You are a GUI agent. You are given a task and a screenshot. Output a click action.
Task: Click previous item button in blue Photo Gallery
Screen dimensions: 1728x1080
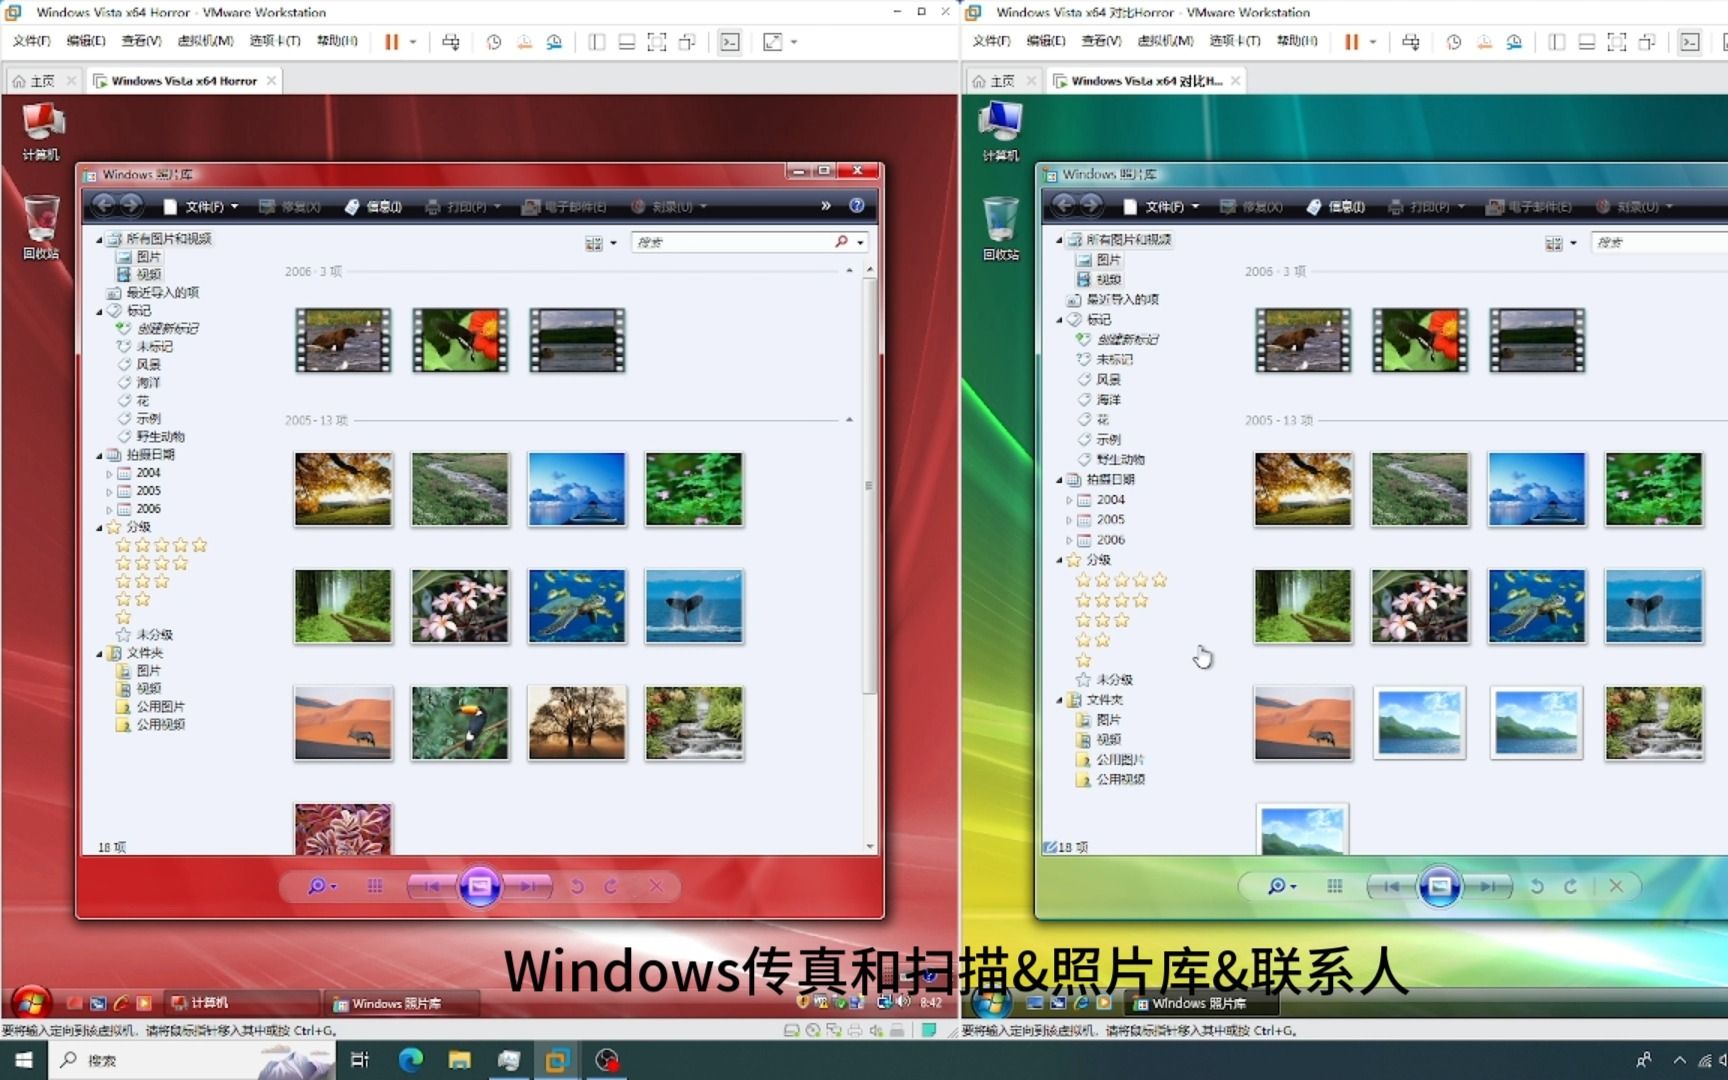(x=1392, y=886)
